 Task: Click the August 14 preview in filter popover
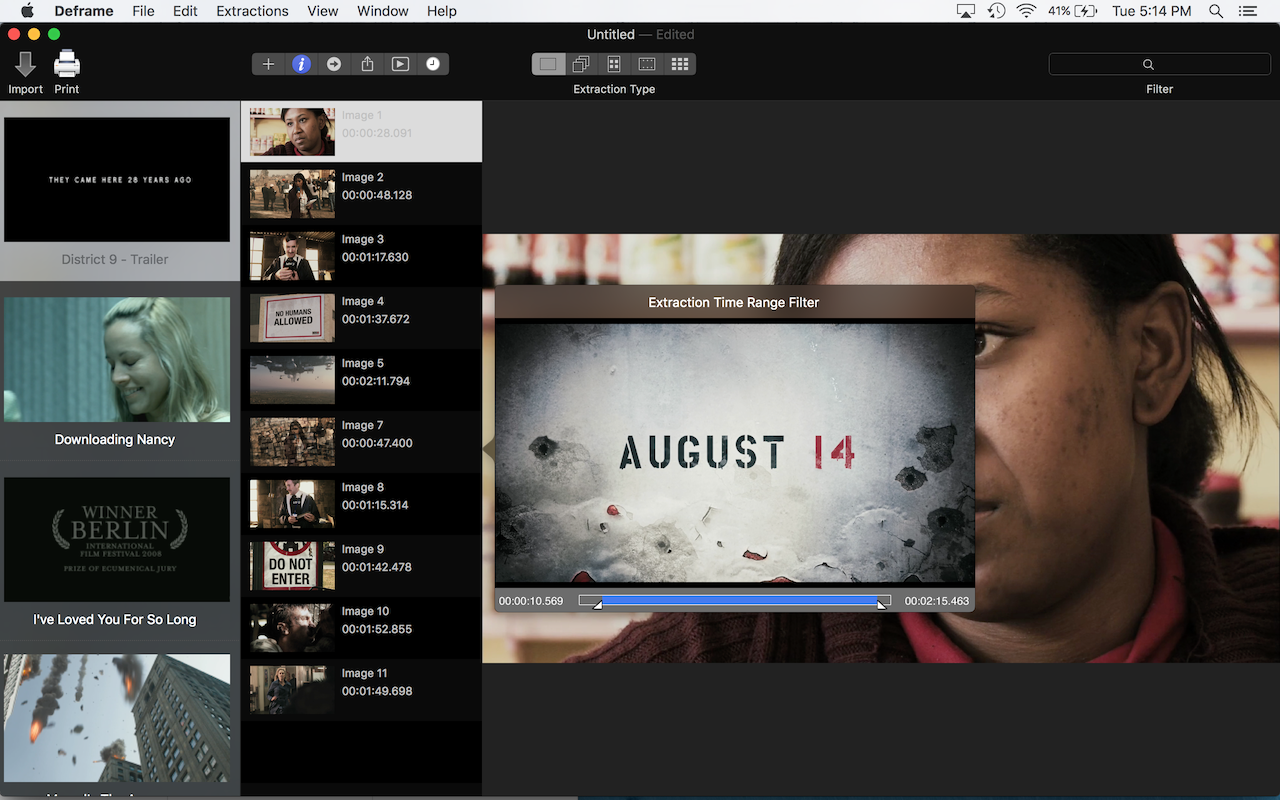735,452
